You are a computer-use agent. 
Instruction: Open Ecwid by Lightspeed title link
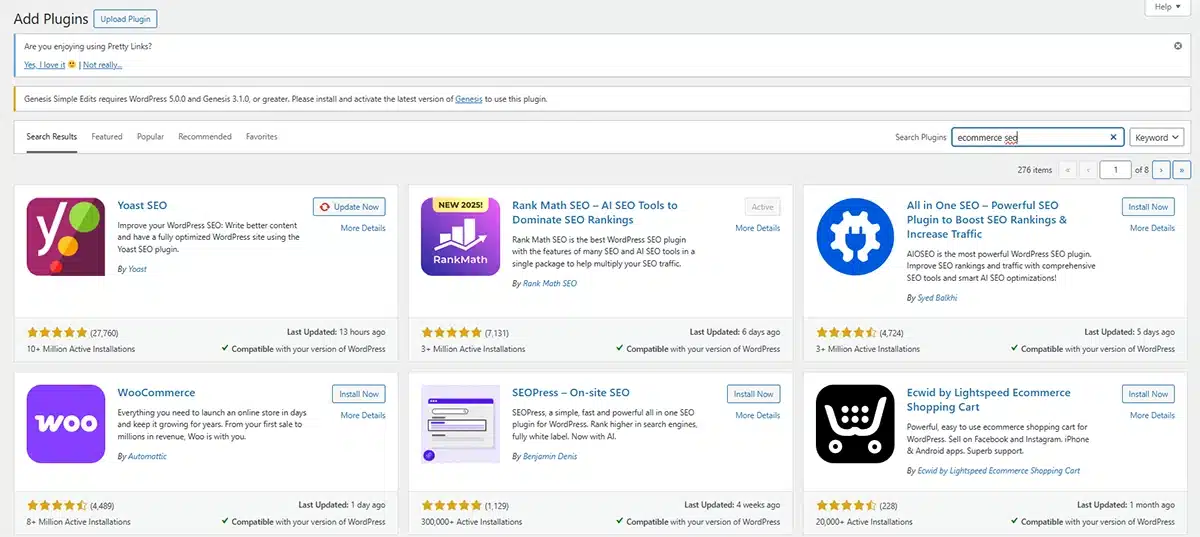989,399
